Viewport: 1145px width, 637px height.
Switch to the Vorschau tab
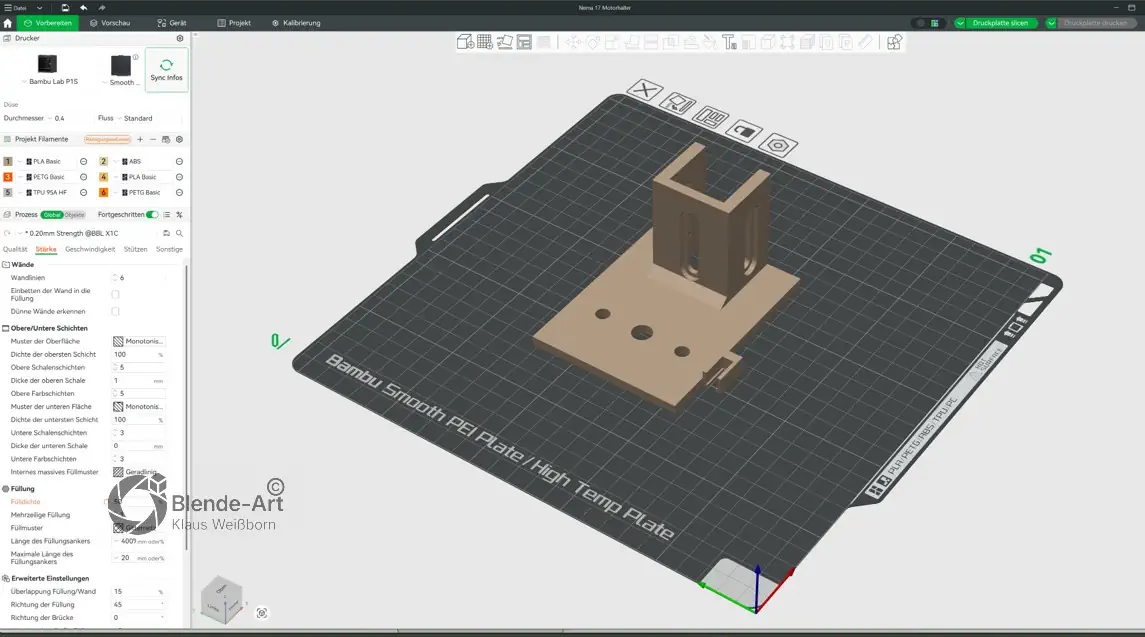[x=110, y=22]
